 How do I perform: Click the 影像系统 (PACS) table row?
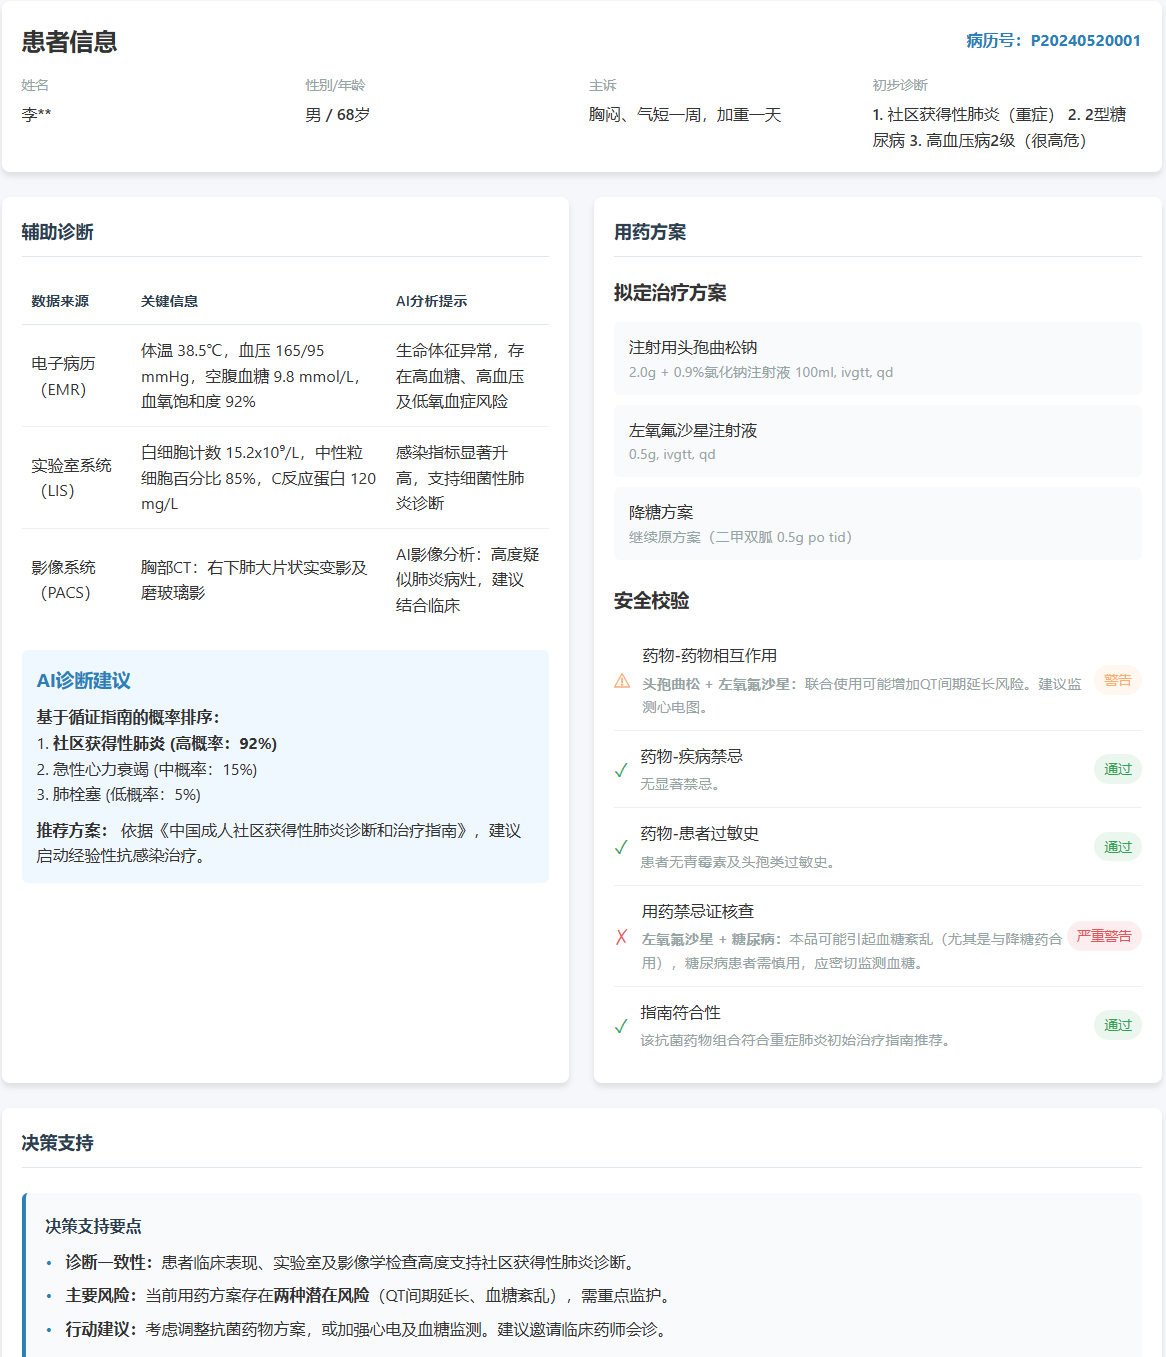[x=285, y=580]
